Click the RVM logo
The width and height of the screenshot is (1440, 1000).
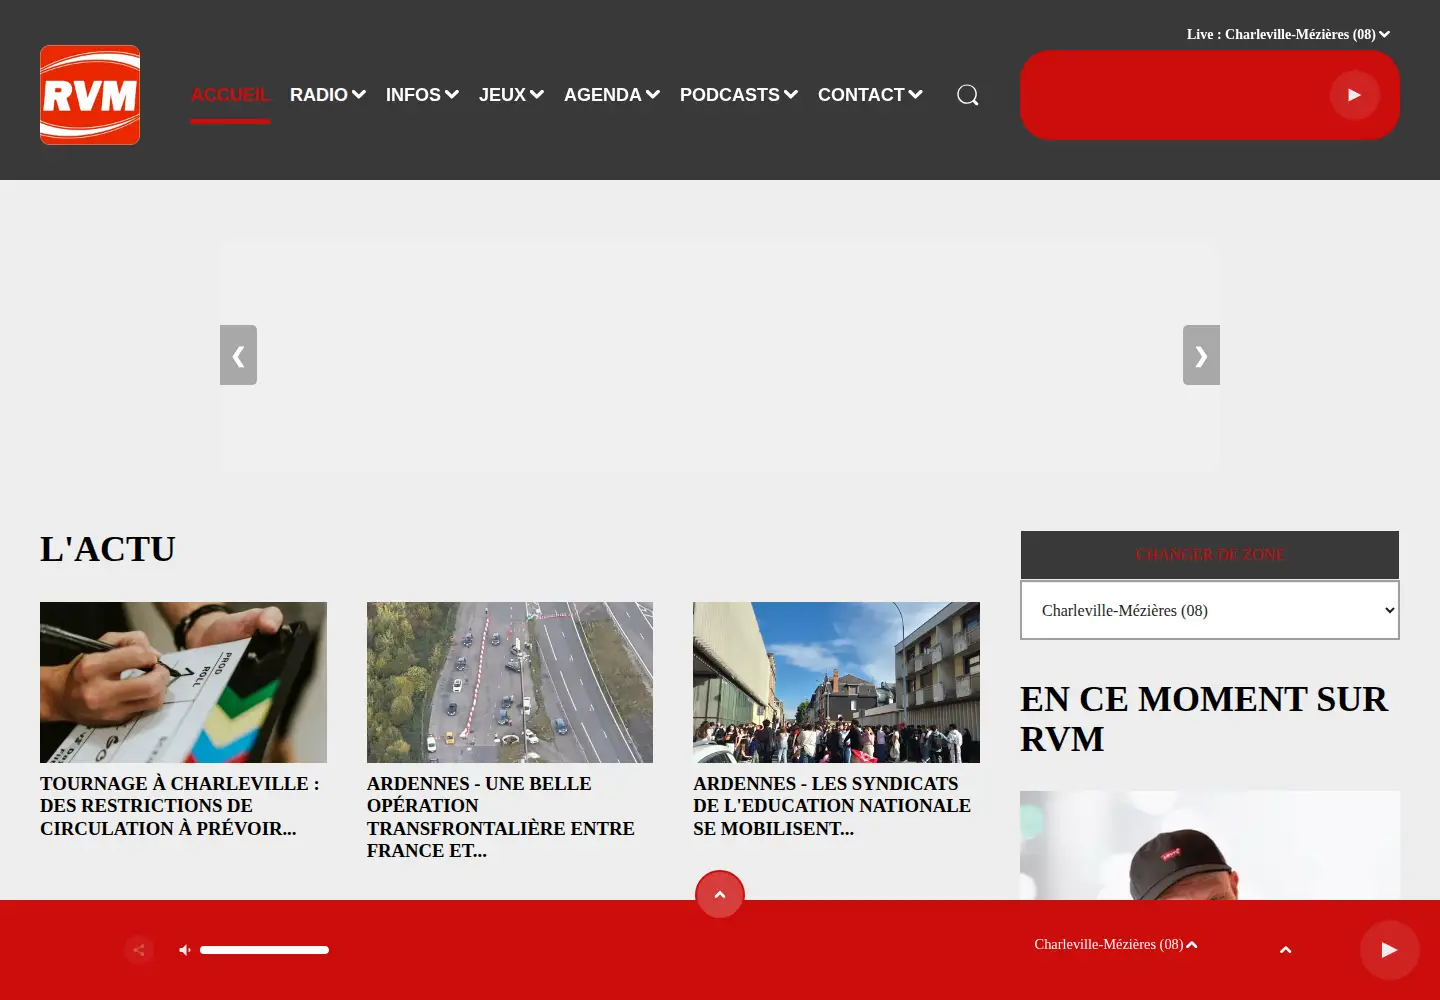(90, 95)
